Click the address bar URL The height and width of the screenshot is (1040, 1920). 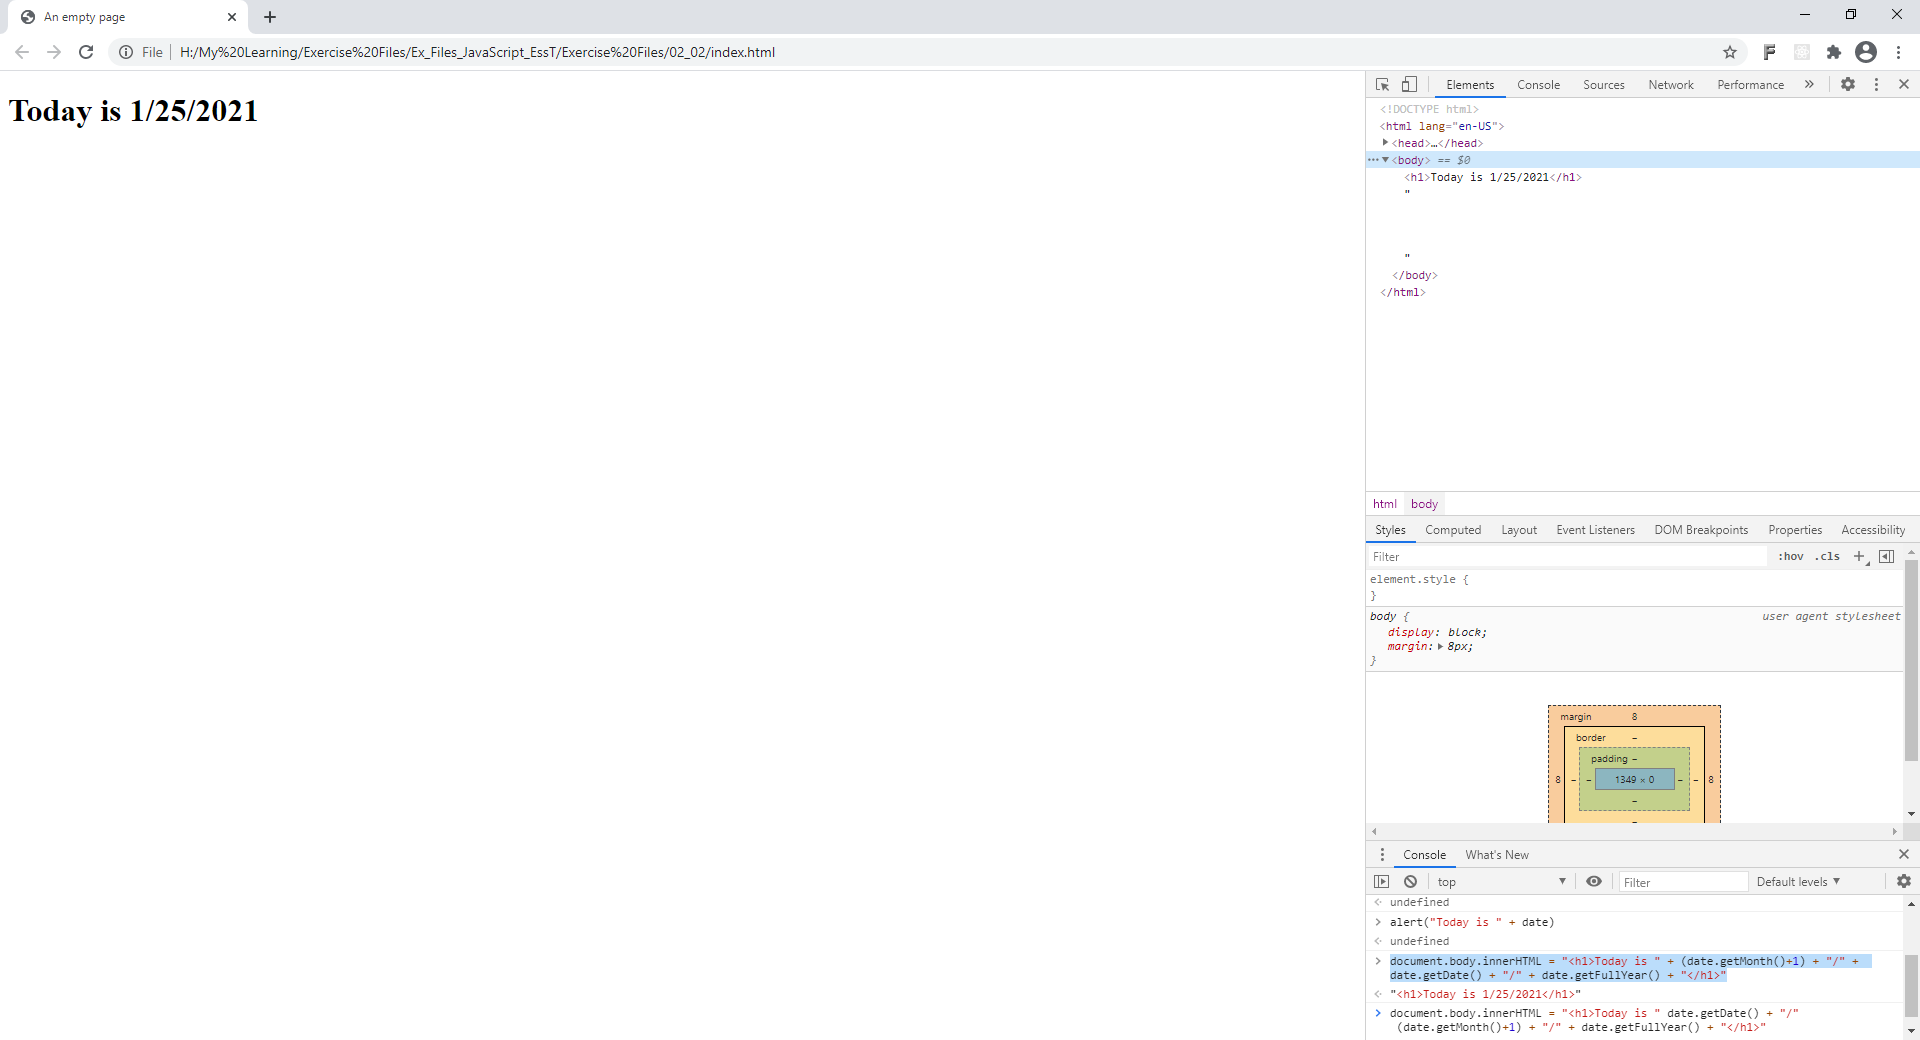[x=477, y=52]
